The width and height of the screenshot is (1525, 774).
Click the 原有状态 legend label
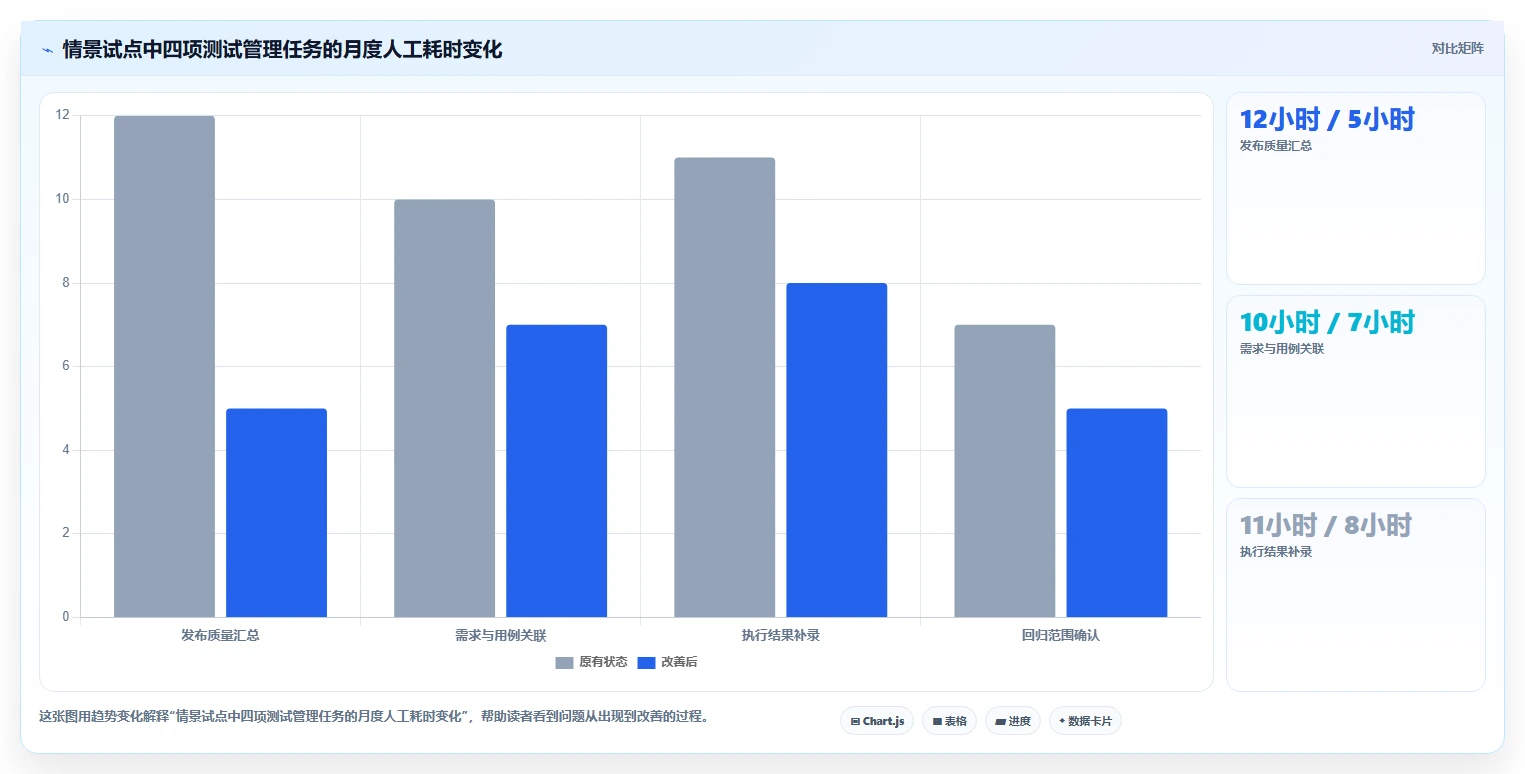tap(603, 662)
